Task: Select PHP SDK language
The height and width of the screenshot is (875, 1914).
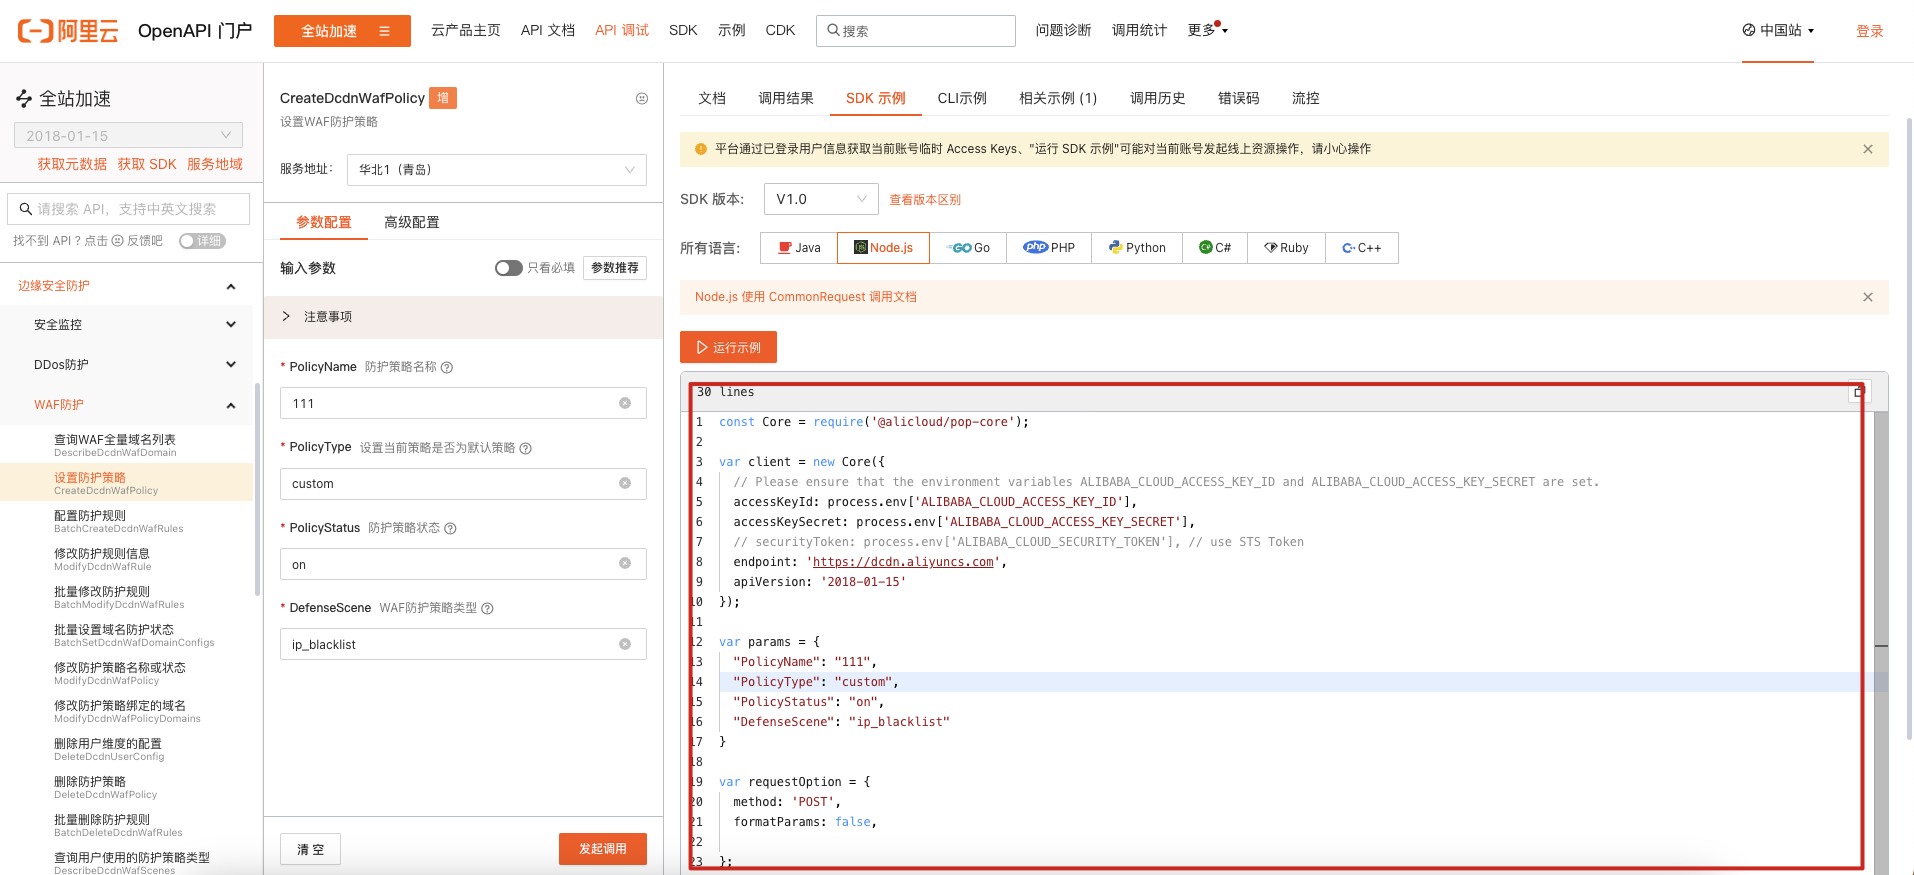Action: [1049, 248]
